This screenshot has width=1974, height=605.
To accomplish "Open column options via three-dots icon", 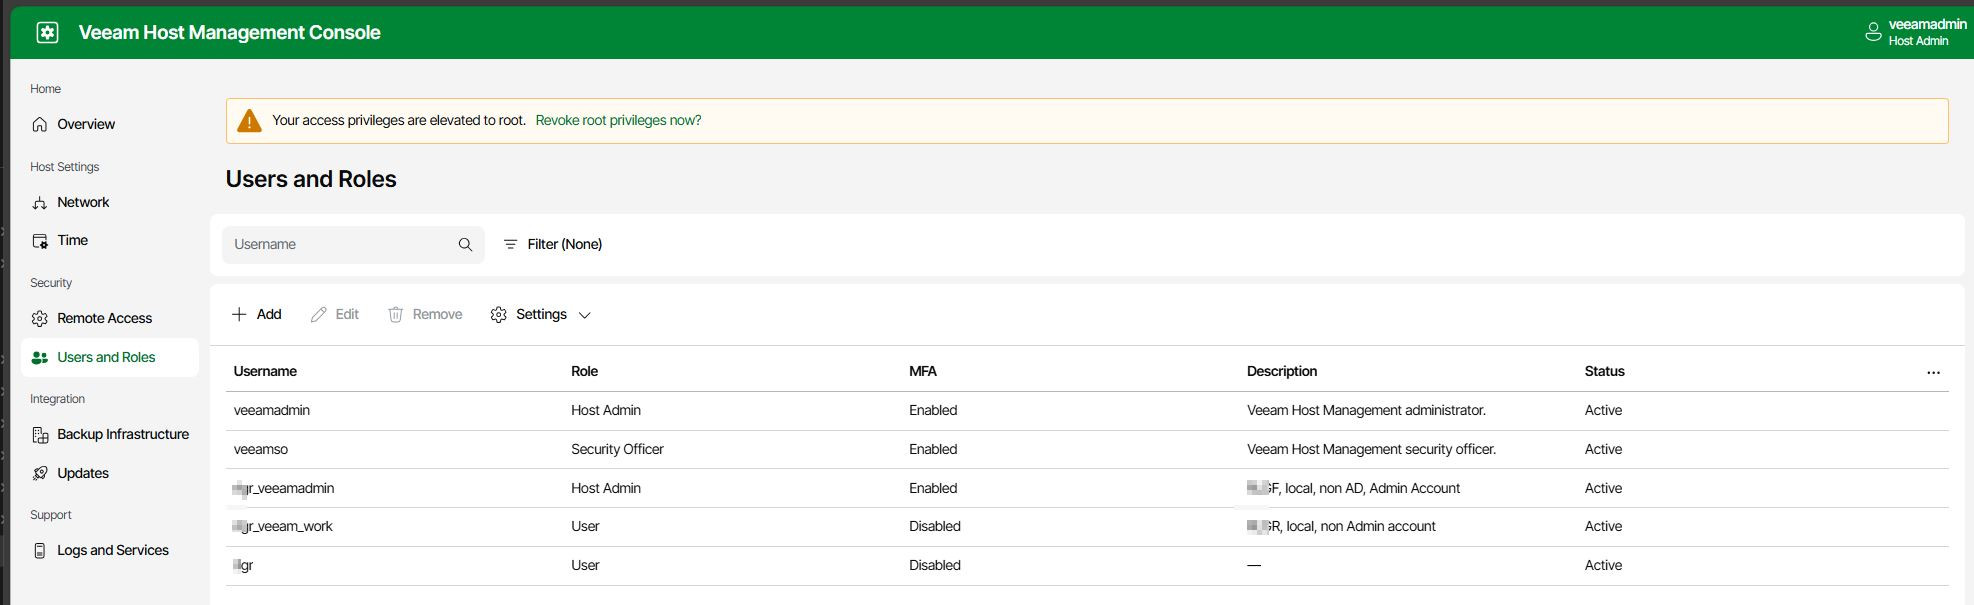I will pyautogui.click(x=1933, y=372).
